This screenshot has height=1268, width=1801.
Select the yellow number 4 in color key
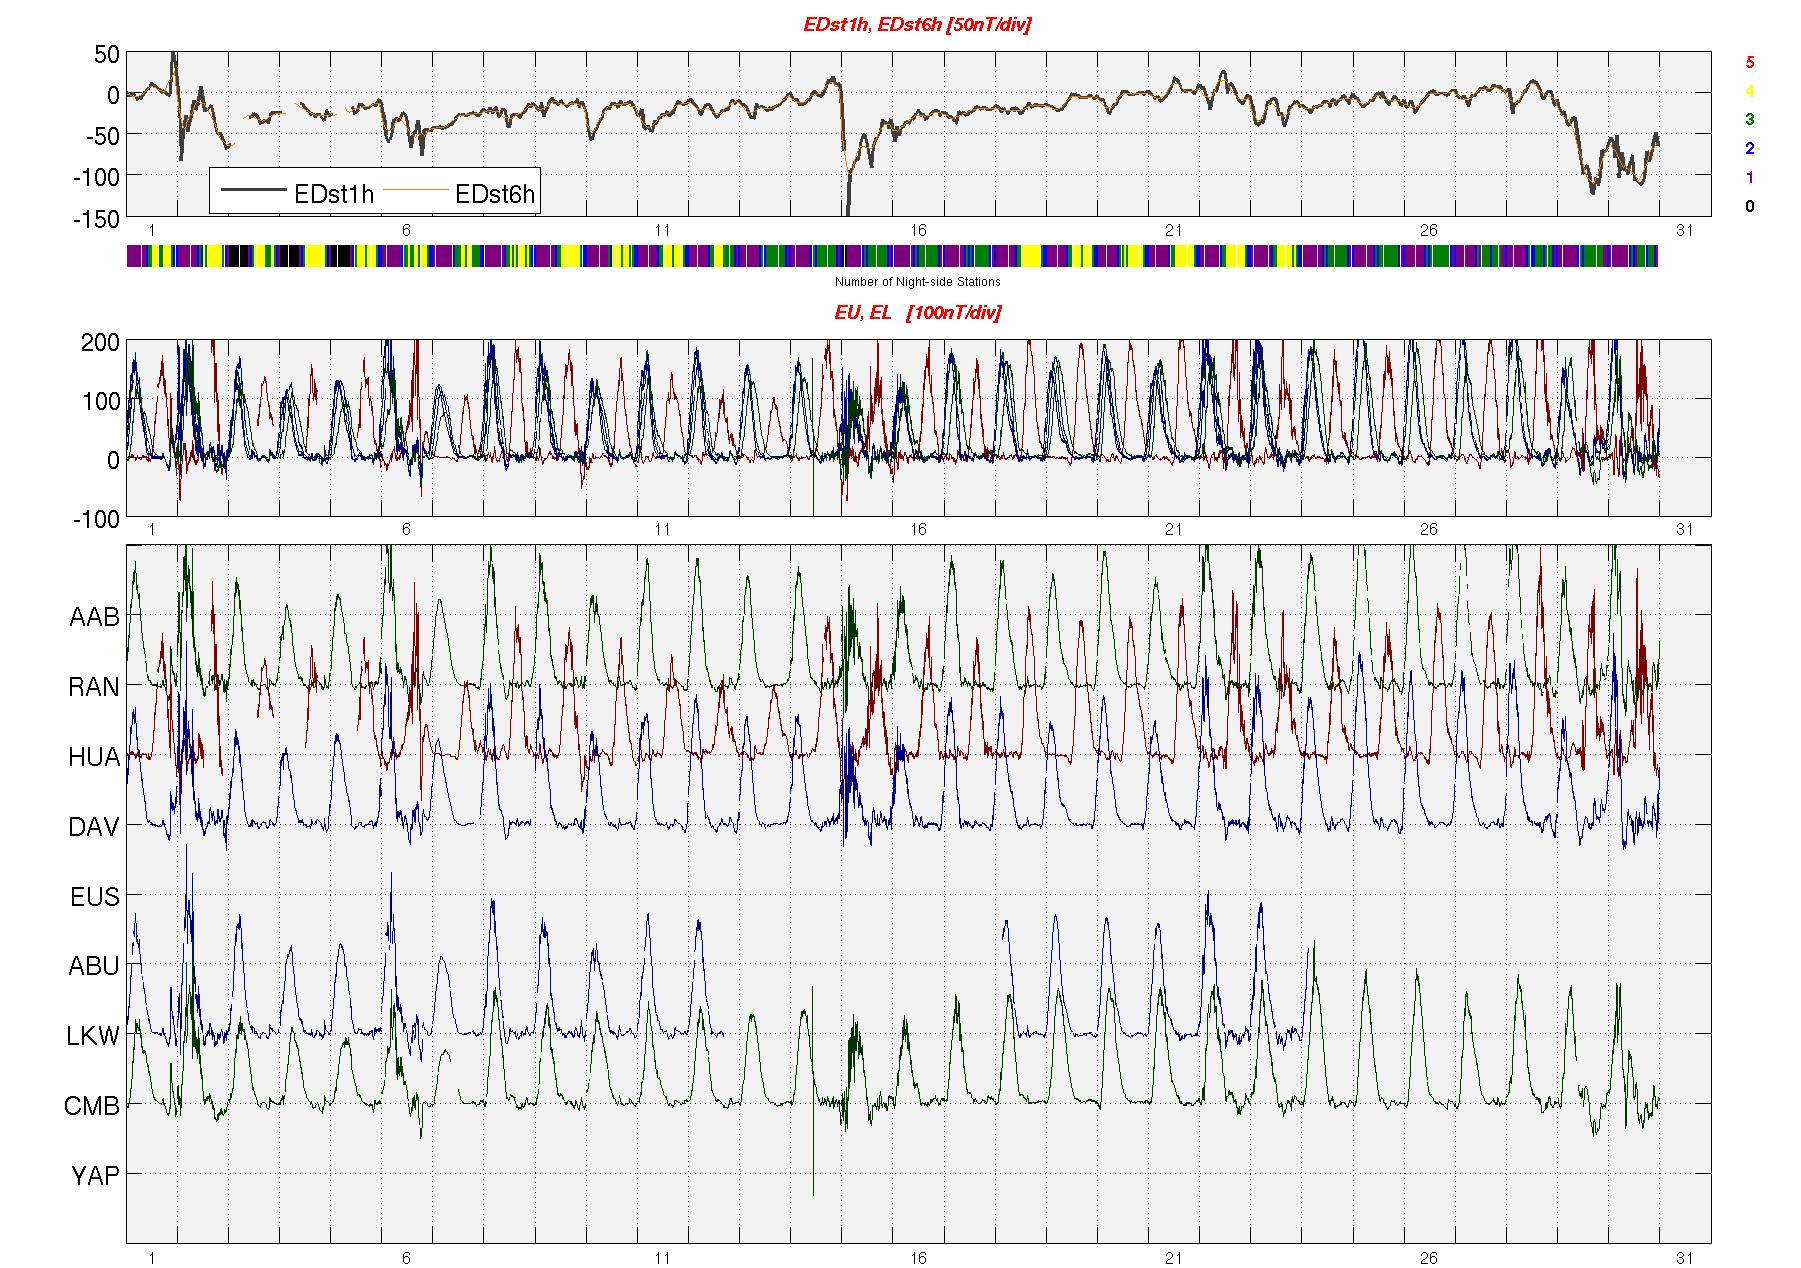coord(1749,91)
